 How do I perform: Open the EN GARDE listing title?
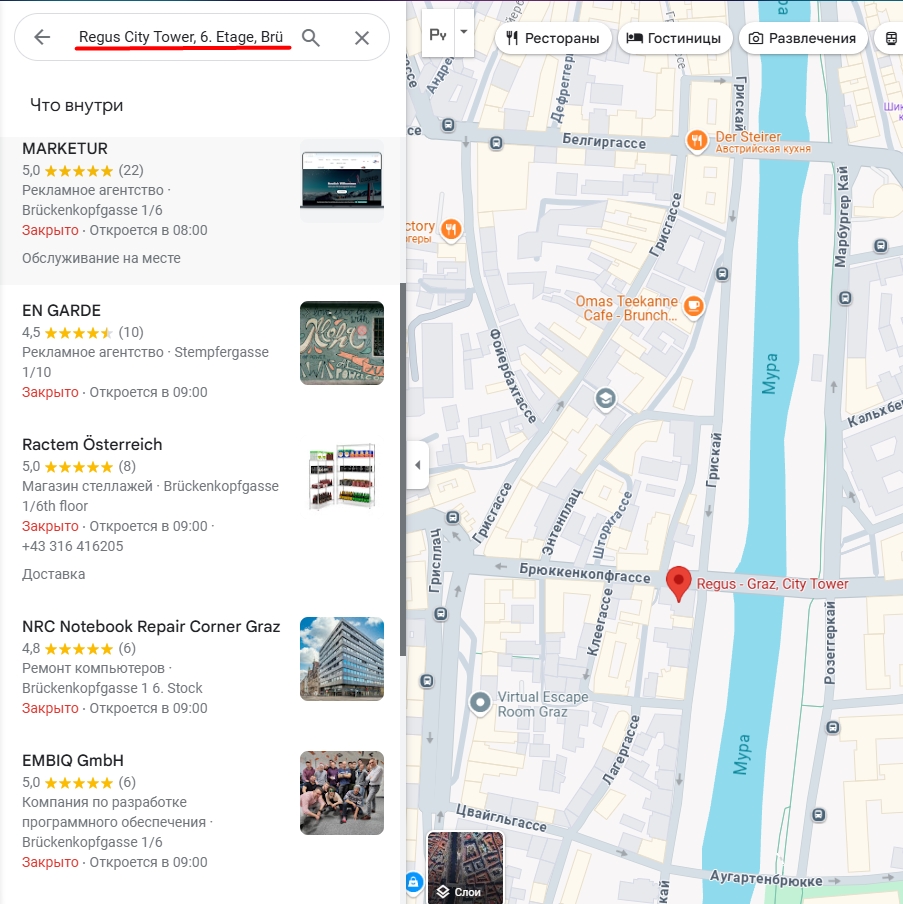62,311
